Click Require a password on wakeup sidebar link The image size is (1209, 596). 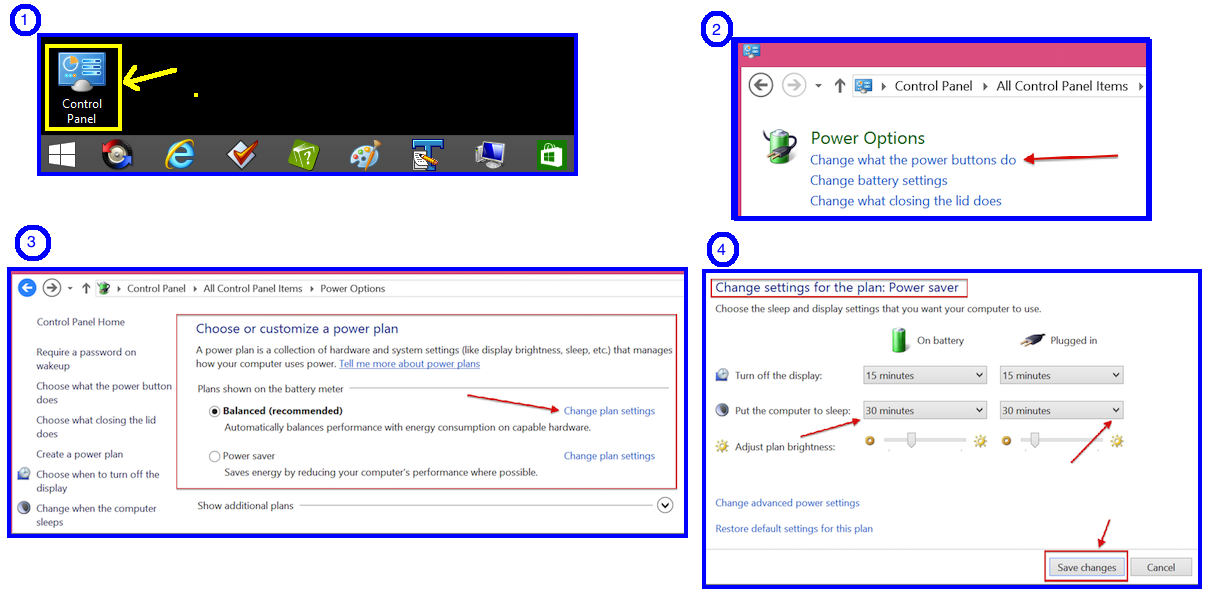[x=86, y=359]
